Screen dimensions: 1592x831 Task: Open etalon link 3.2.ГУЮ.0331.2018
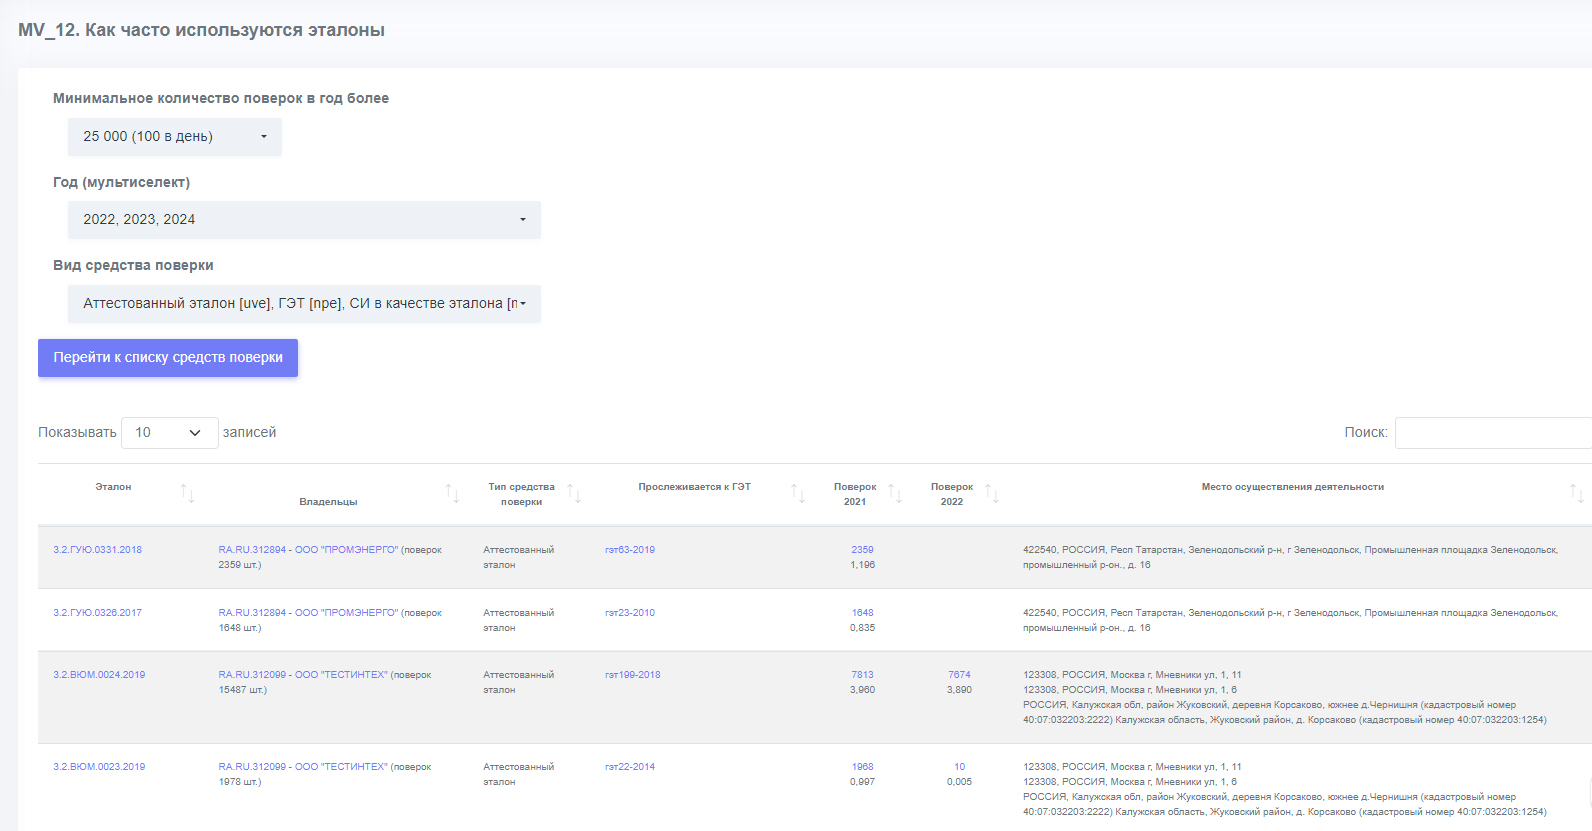[97, 550]
